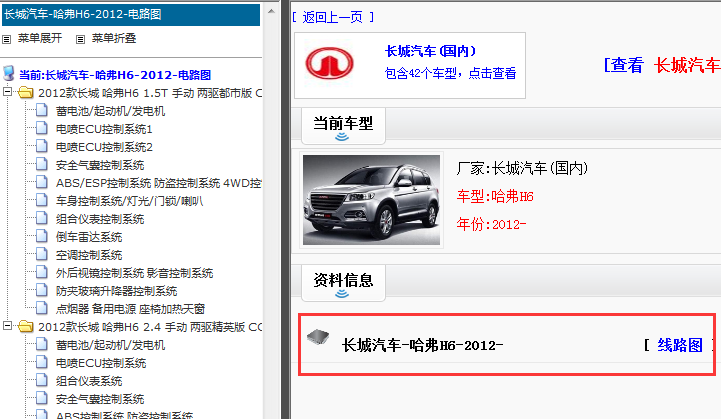The image size is (721, 419).
Task: Select 菜单折叠 to collapse all menus
Action: (114, 38)
